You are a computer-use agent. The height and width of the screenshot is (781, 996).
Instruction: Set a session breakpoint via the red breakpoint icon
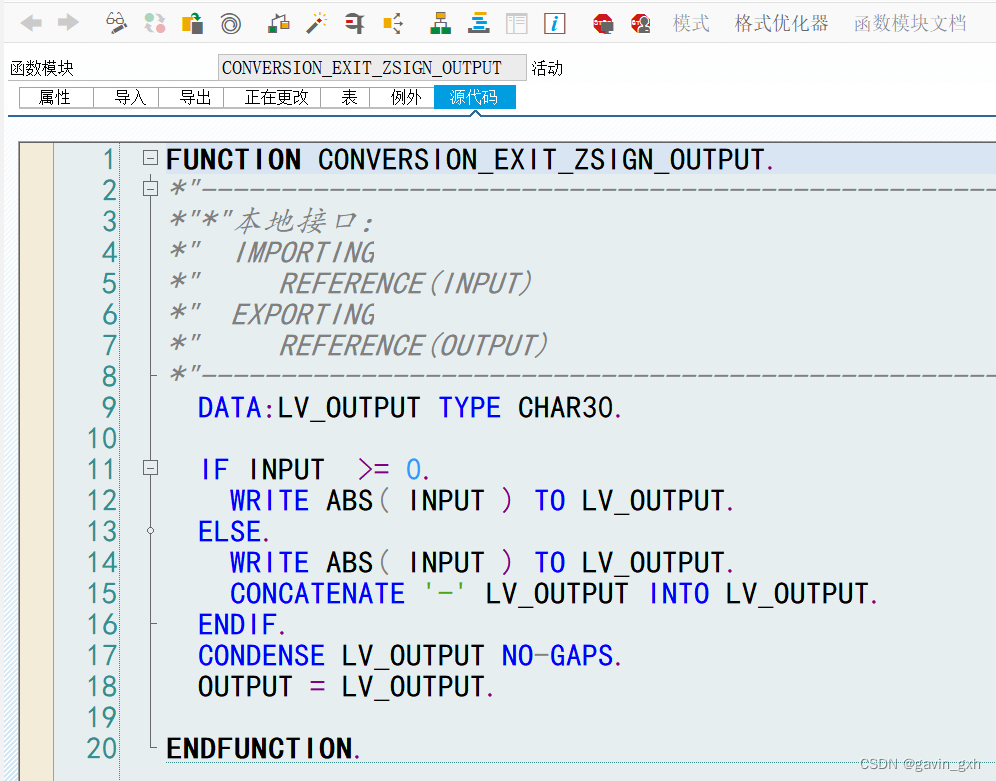(604, 22)
